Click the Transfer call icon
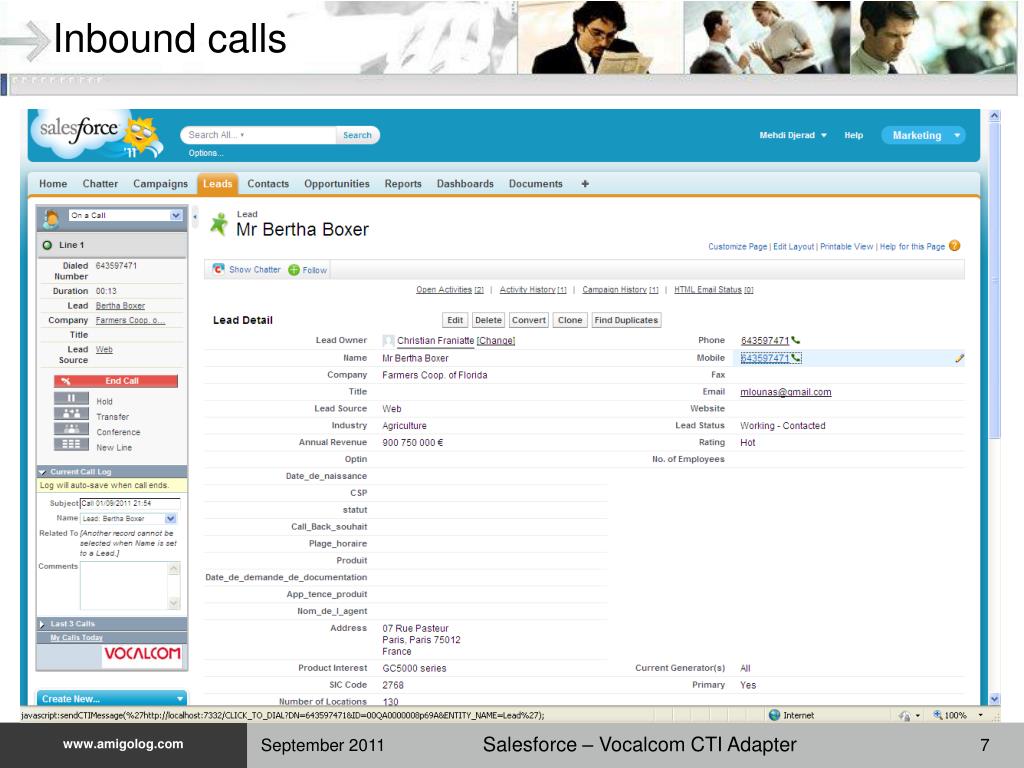 (71, 414)
